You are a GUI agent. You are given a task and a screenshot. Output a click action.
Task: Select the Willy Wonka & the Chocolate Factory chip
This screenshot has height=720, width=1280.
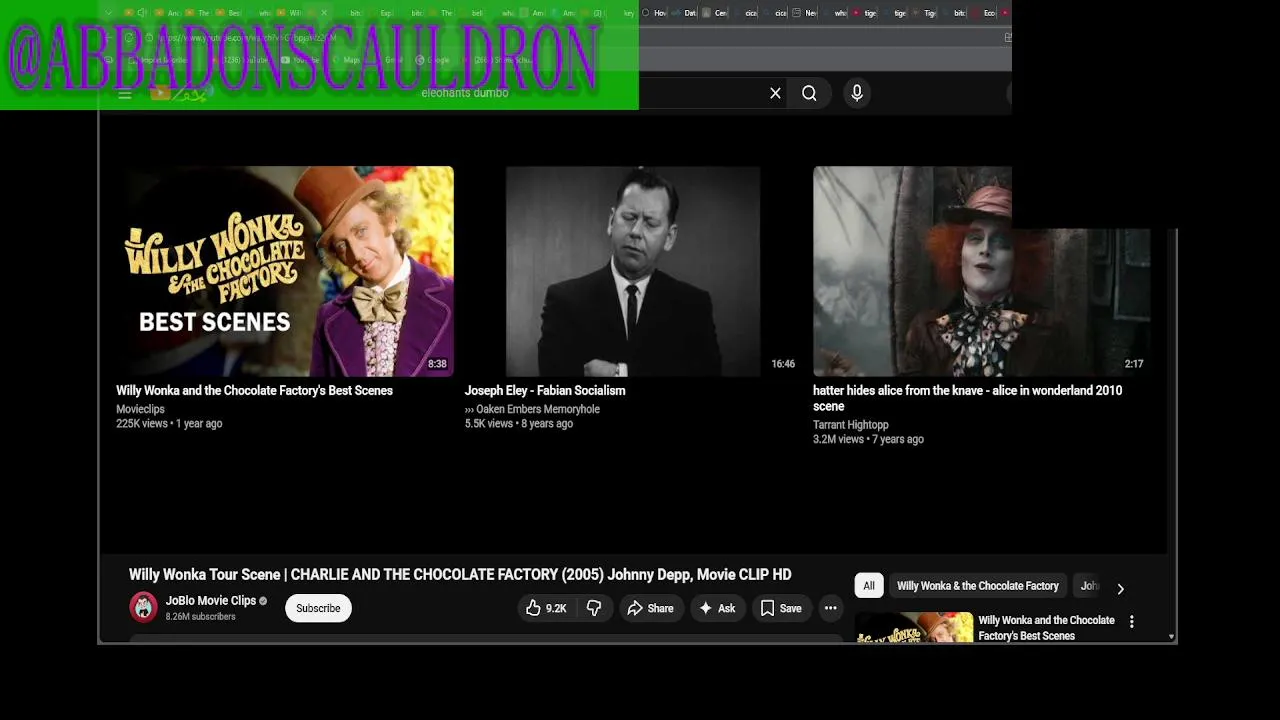[x=977, y=586]
